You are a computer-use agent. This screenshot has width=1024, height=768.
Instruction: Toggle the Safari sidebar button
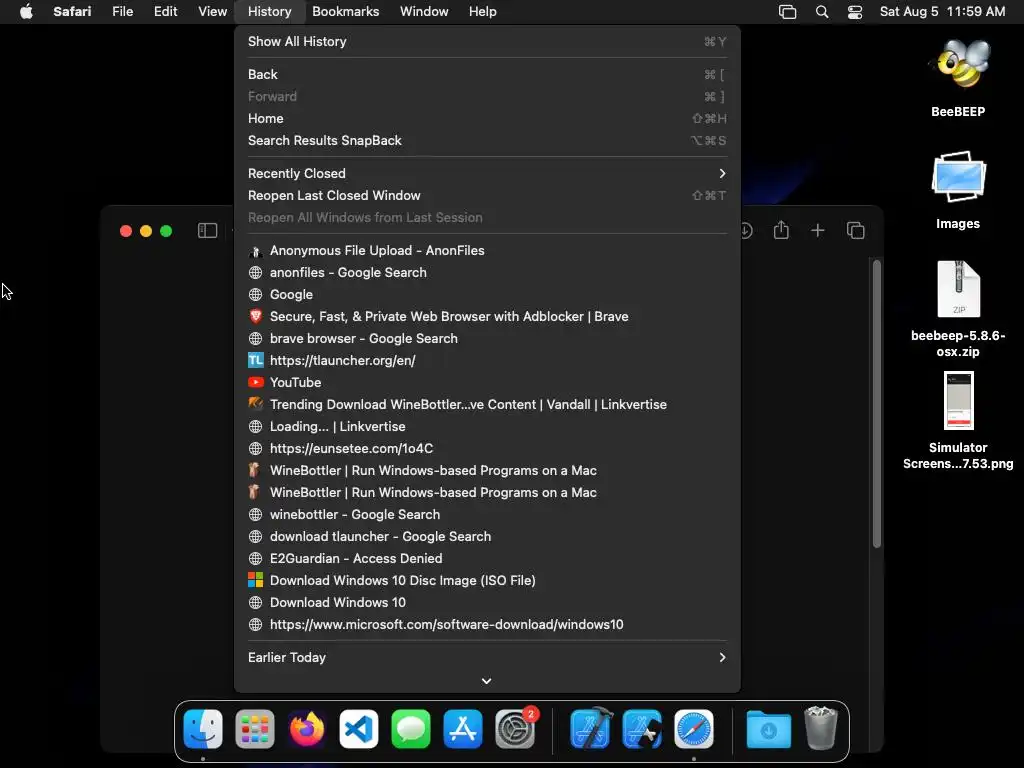pyautogui.click(x=207, y=231)
